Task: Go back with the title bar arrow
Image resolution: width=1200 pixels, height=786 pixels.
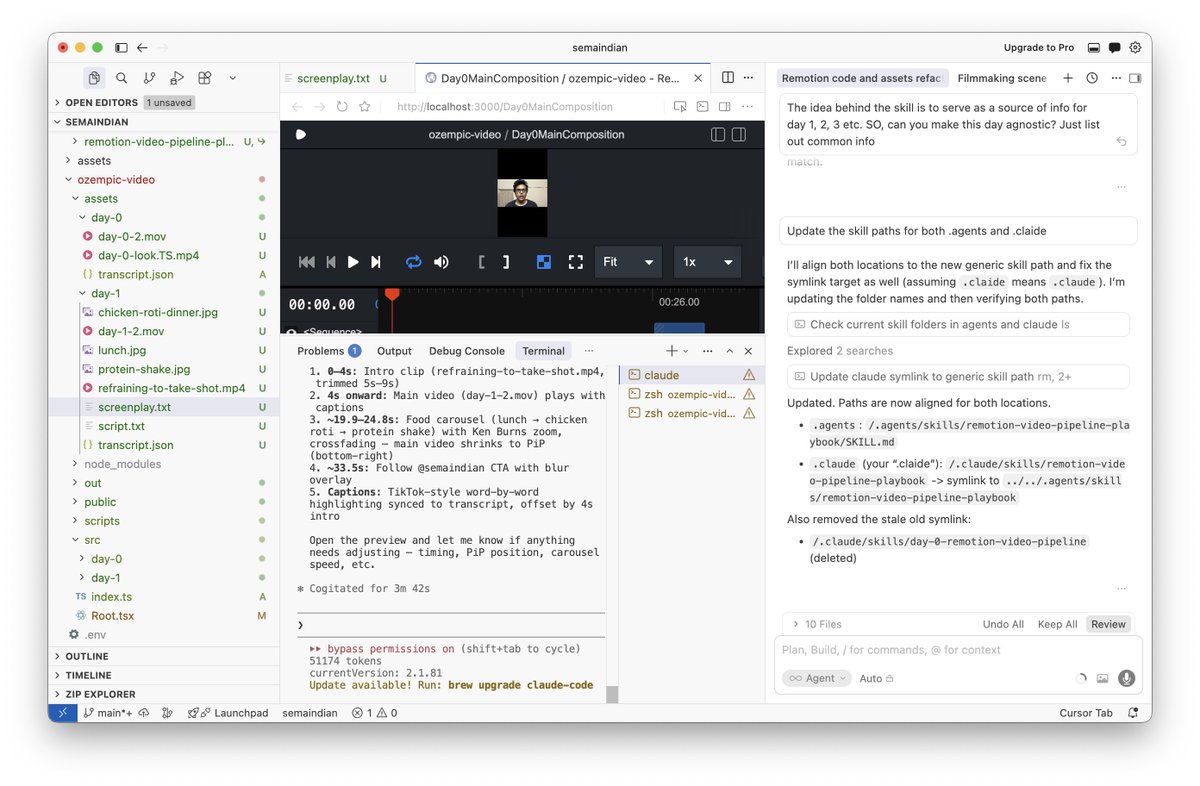Action: point(142,47)
